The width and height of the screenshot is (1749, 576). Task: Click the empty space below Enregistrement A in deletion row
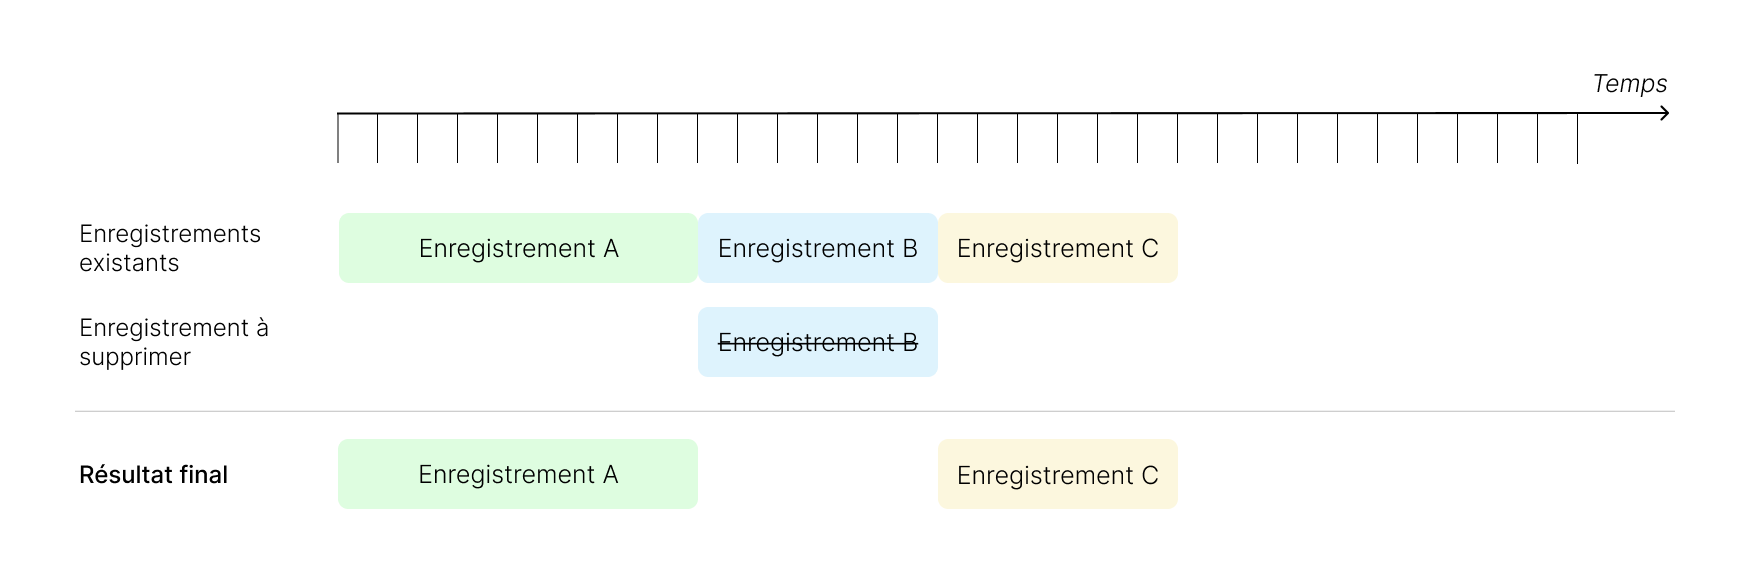(518, 342)
